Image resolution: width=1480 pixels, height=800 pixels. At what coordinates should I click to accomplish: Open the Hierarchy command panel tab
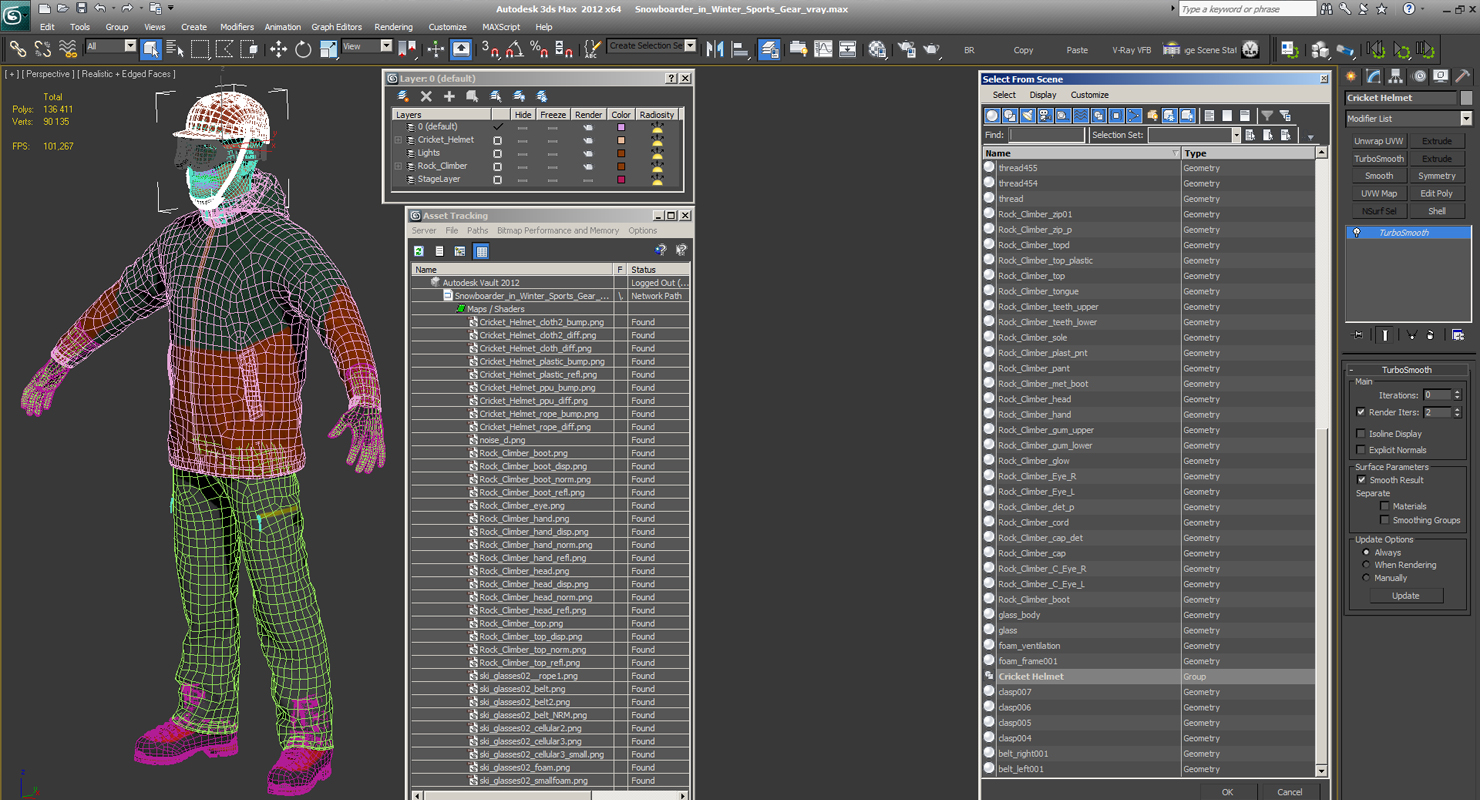pyautogui.click(x=1396, y=76)
